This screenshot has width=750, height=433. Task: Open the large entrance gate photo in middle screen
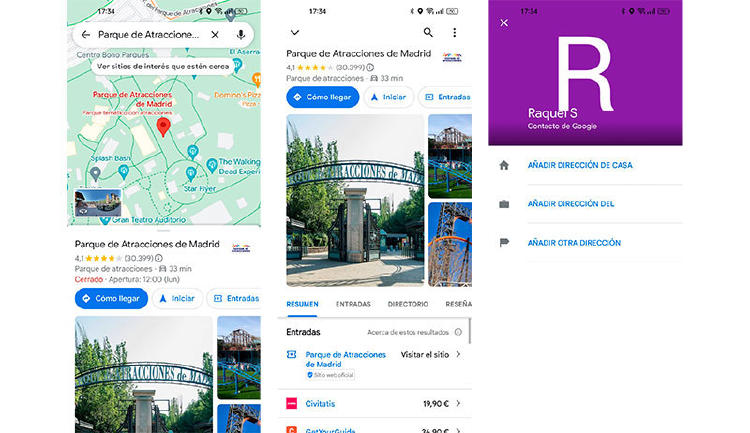pyautogui.click(x=355, y=200)
